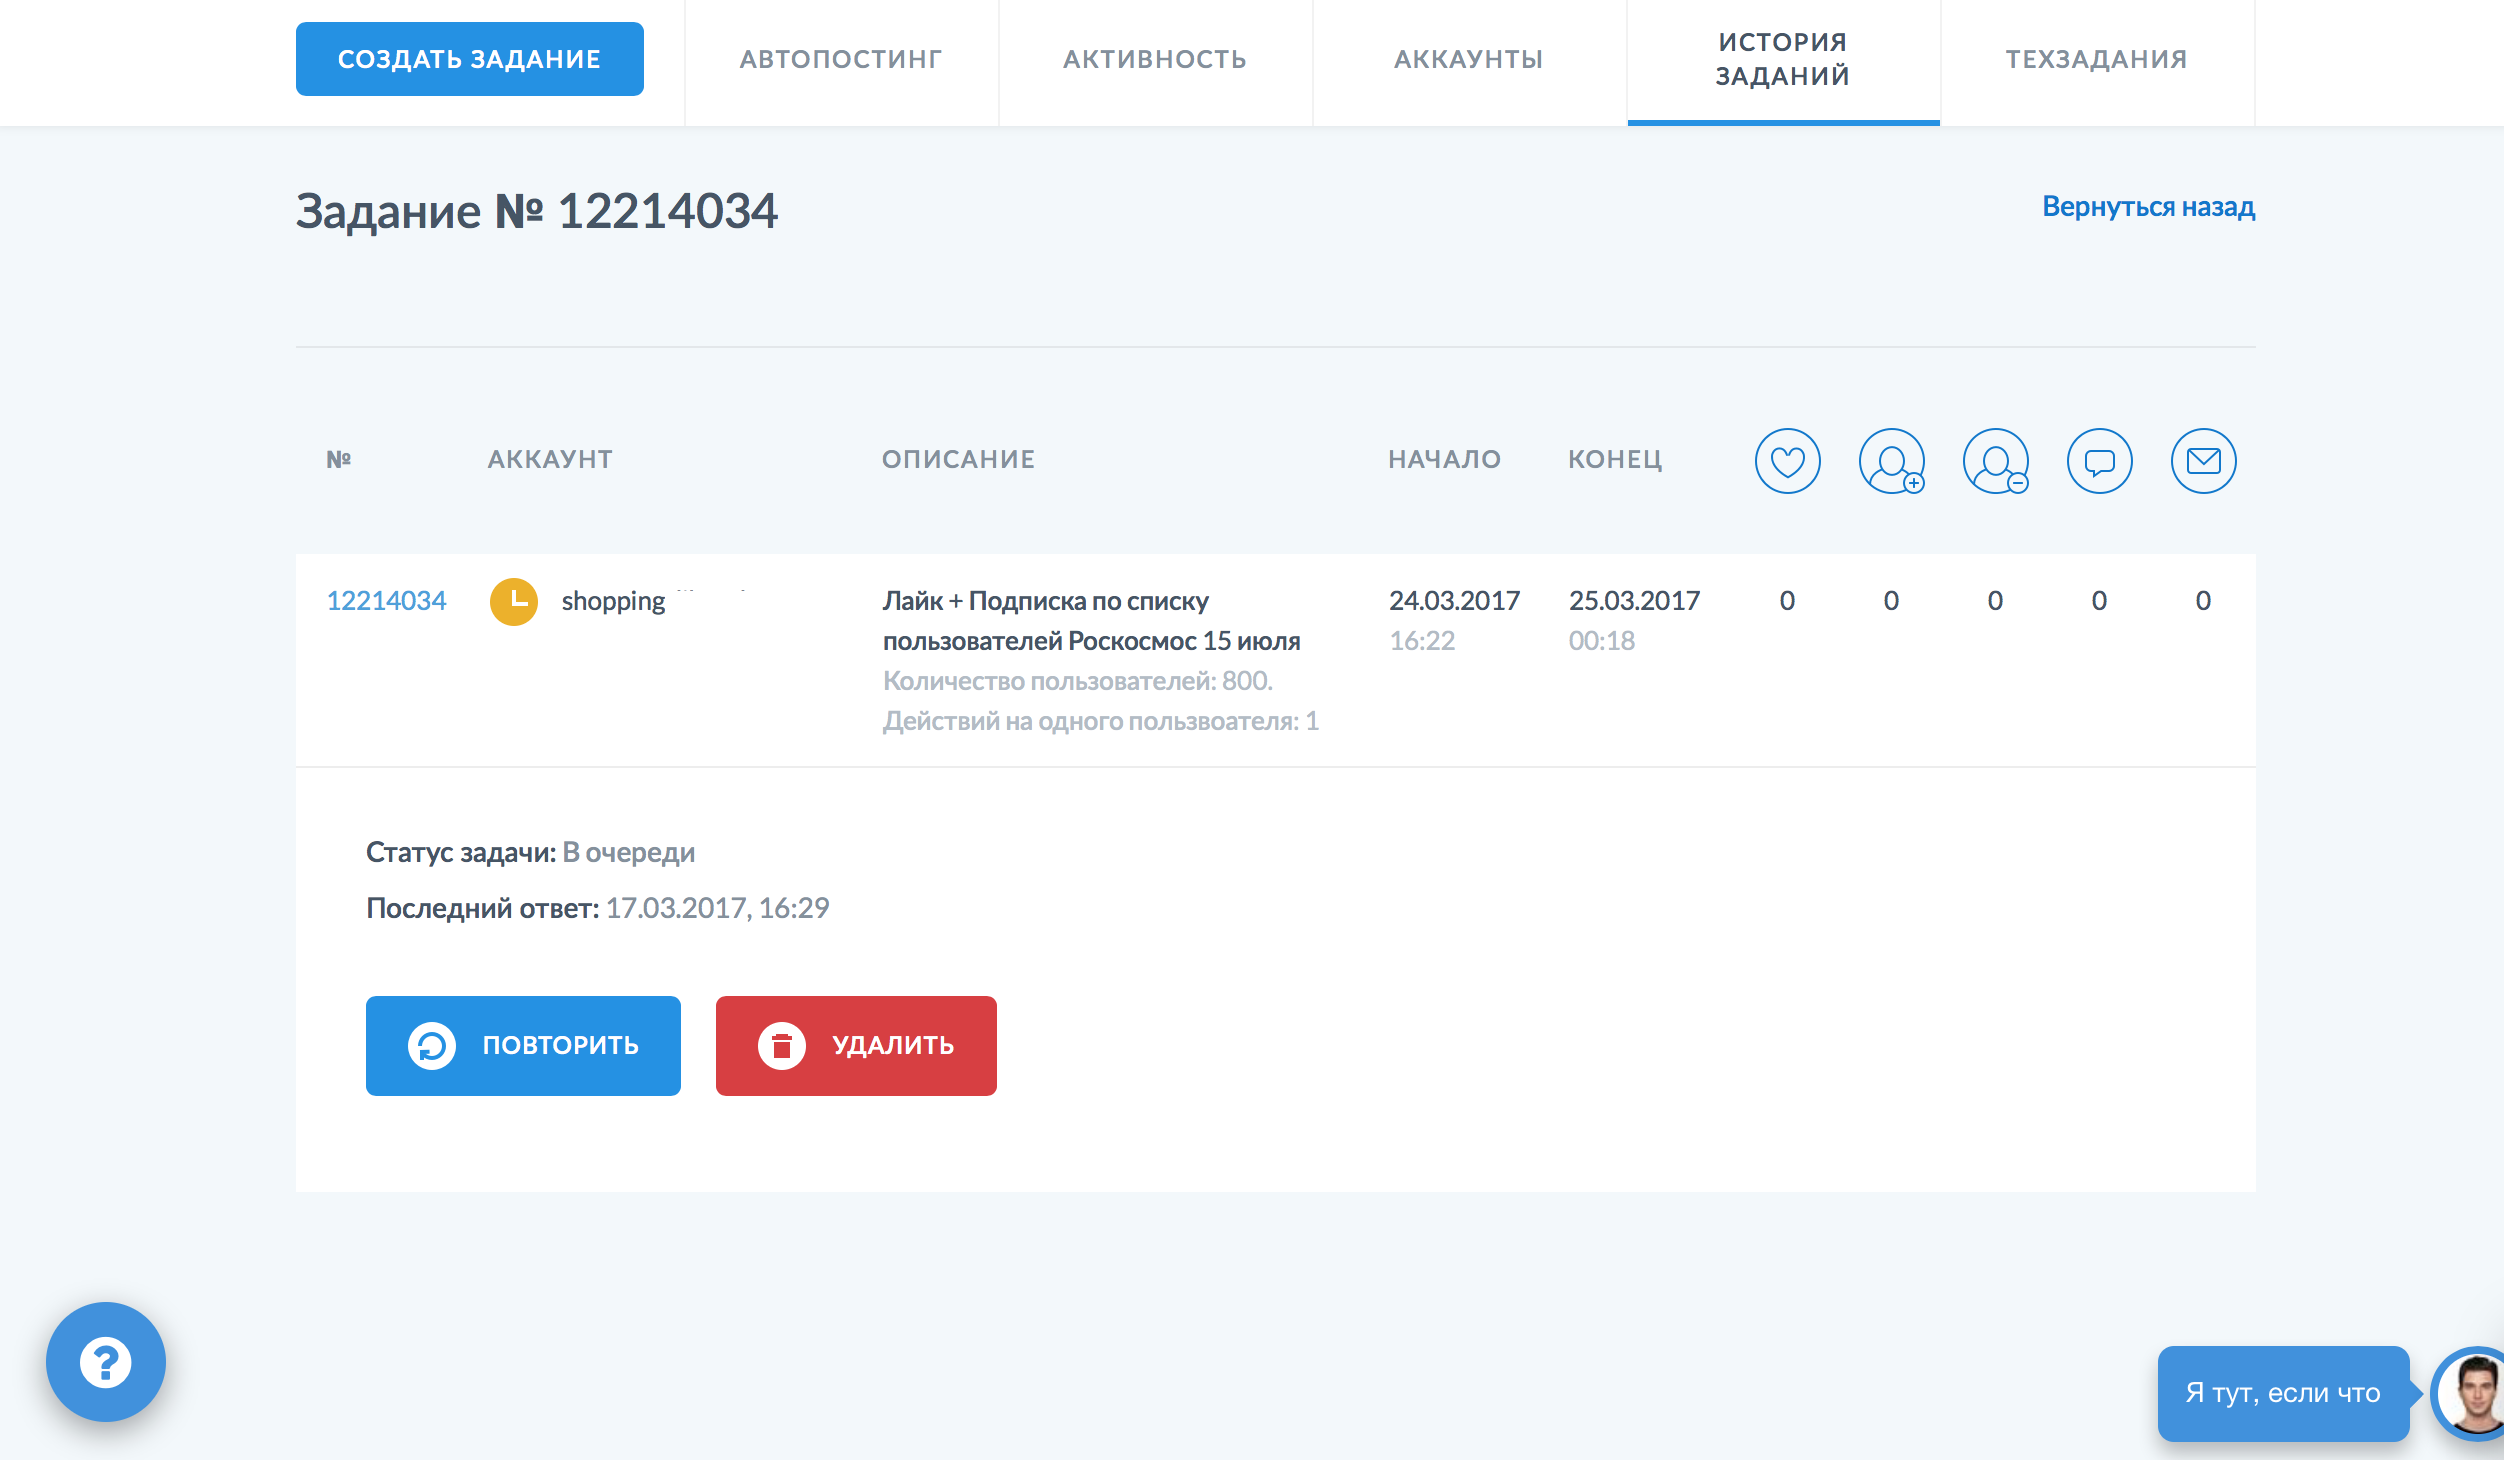Open the Автопостинг tab

pos(841,59)
